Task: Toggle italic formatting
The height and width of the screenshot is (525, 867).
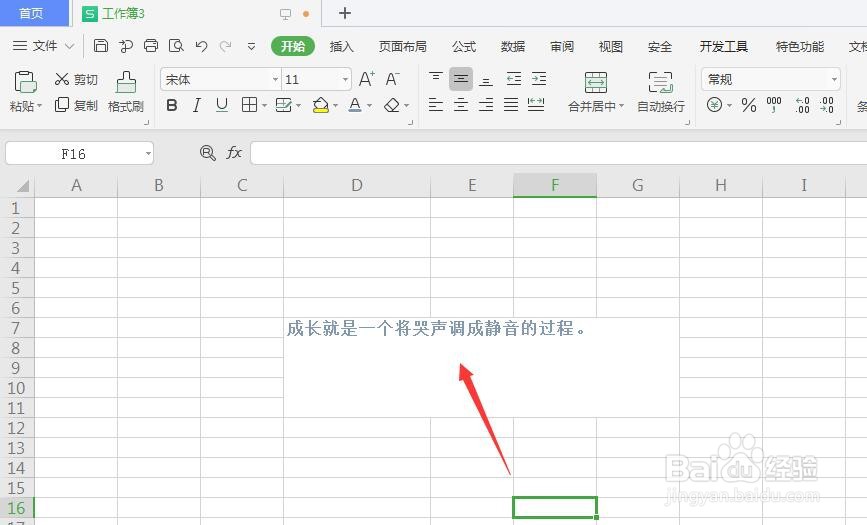Action: [x=197, y=105]
